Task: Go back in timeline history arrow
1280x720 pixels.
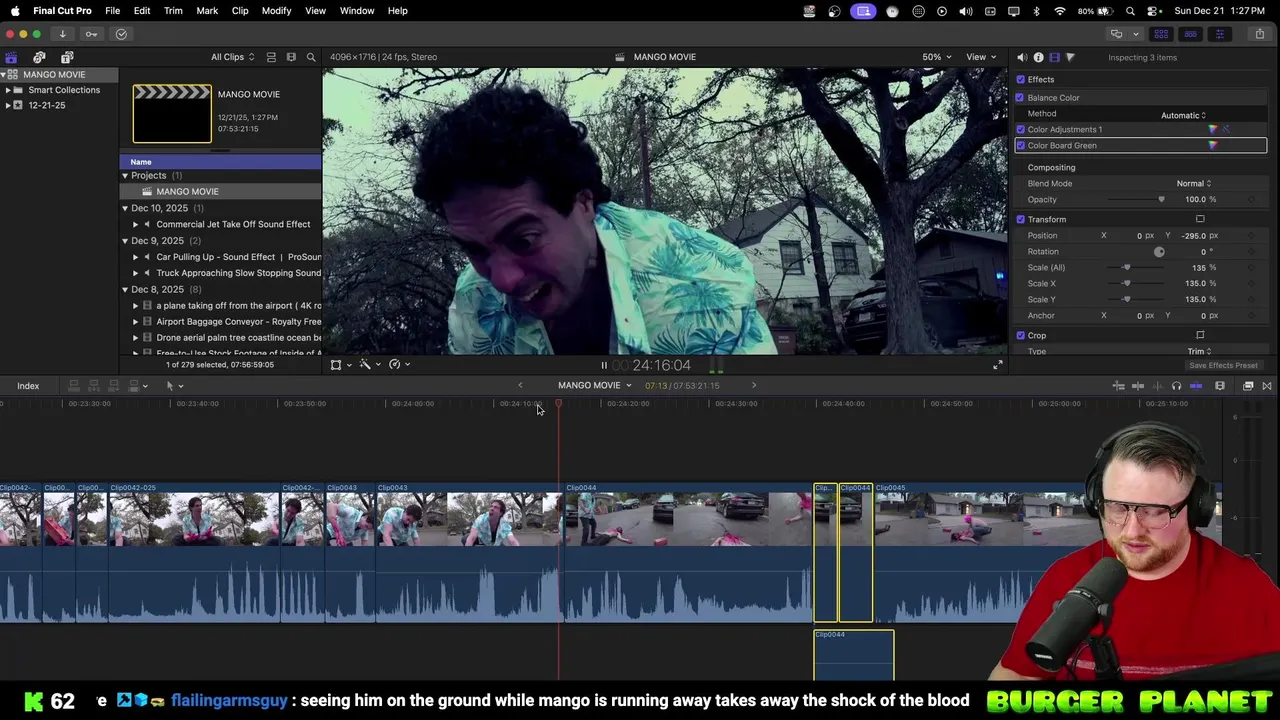Action: [520, 385]
